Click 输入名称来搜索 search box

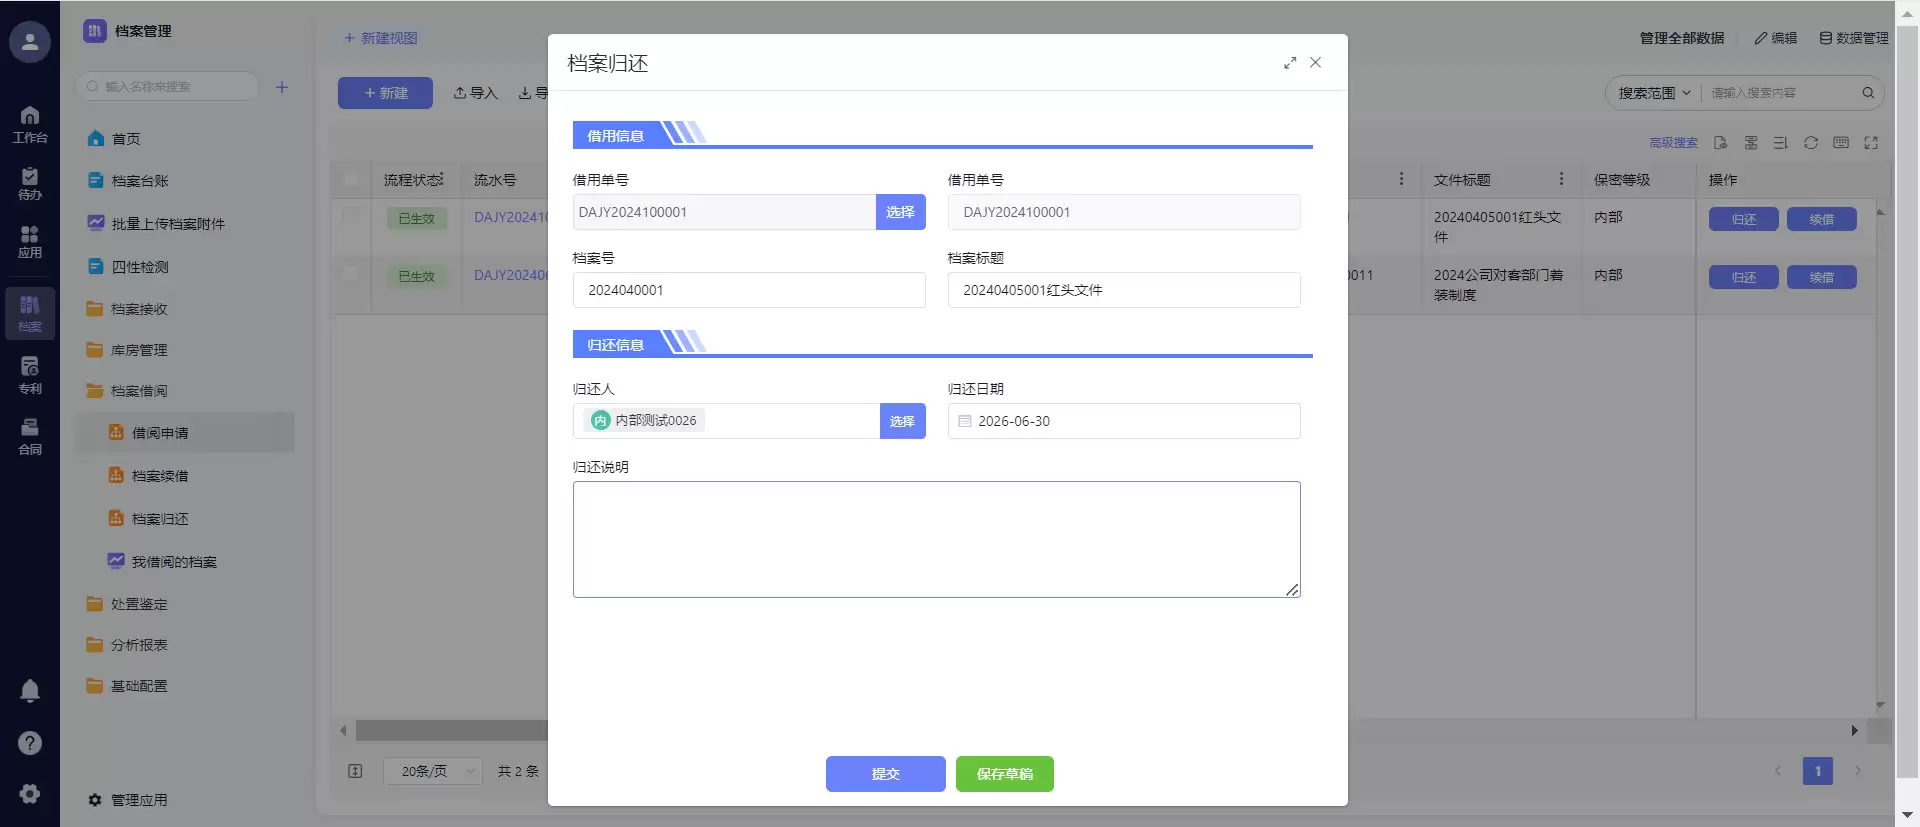(x=167, y=87)
